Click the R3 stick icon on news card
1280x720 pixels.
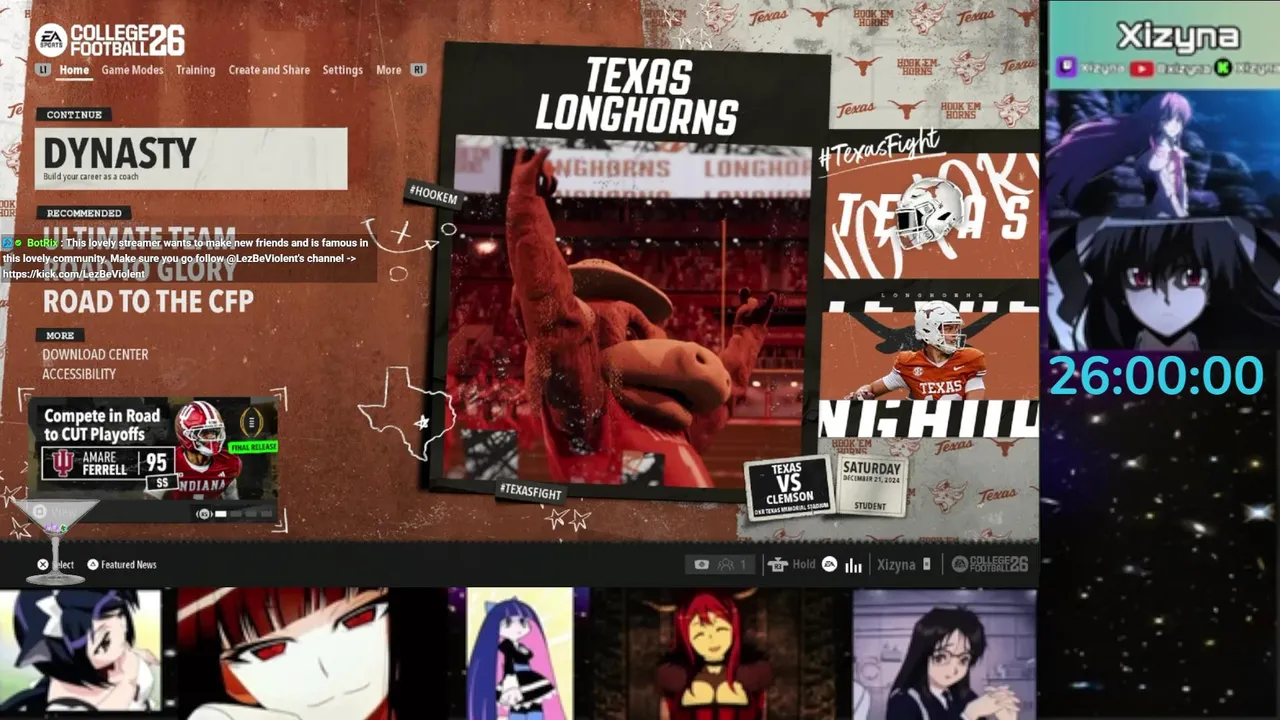(204, 514)
